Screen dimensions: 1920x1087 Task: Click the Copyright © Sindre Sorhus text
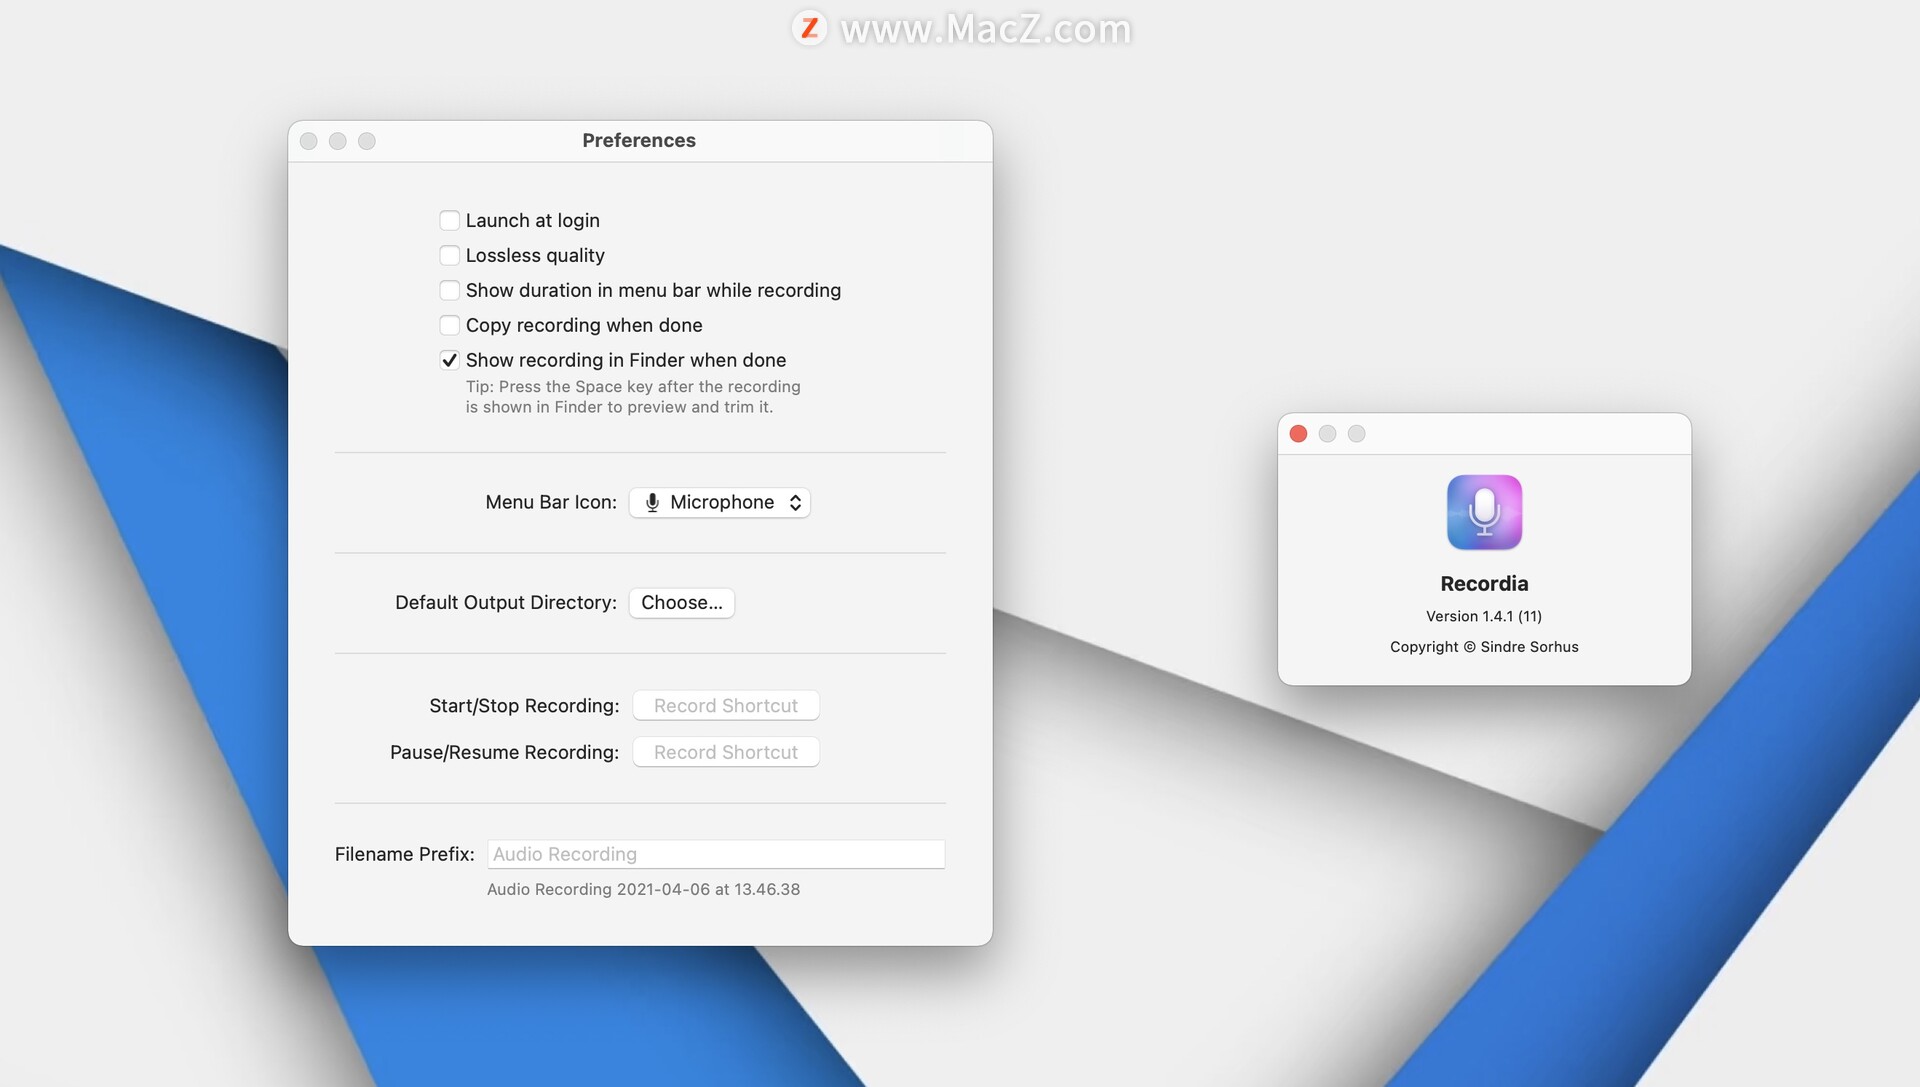tap(1485, 648)
